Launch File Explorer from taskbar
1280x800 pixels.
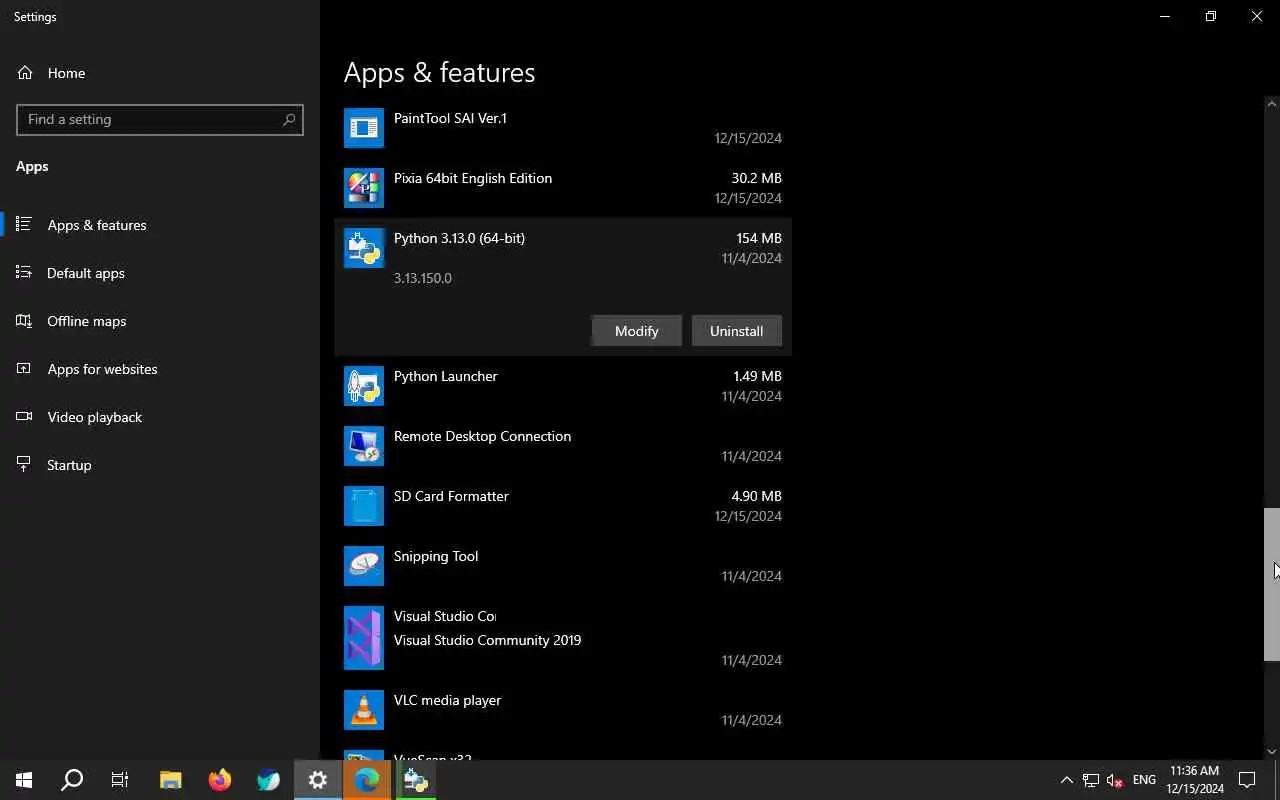(x=171, y=780)
